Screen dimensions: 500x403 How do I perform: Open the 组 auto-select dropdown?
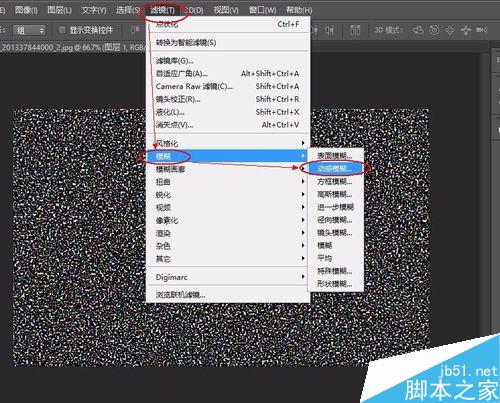coord(29,31)
